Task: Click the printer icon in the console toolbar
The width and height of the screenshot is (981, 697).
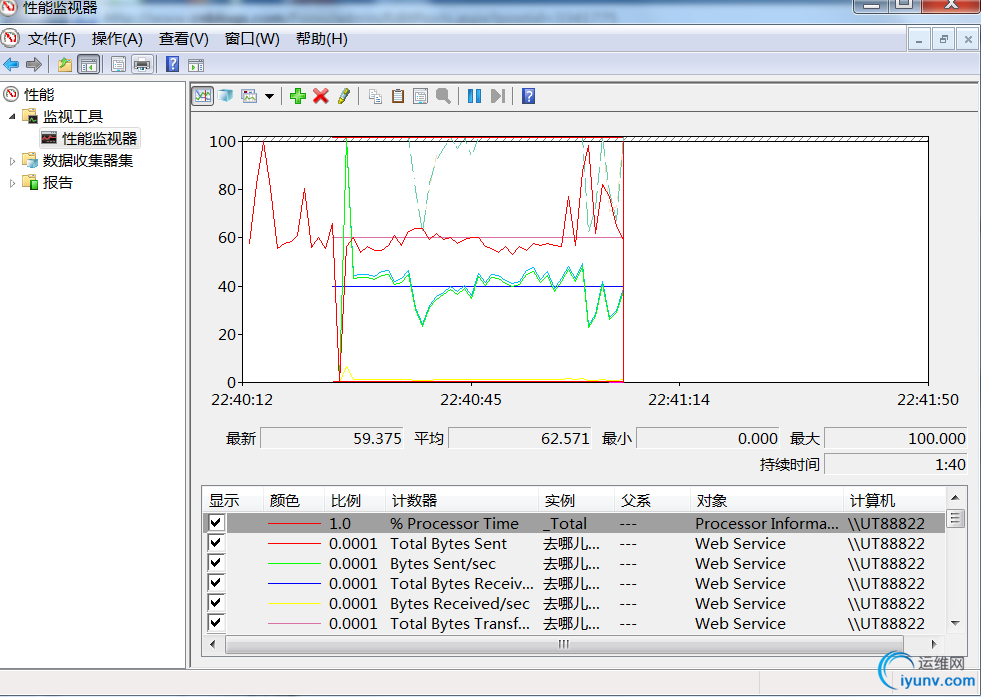Action: pyautogui.click(x=142, y=64)
